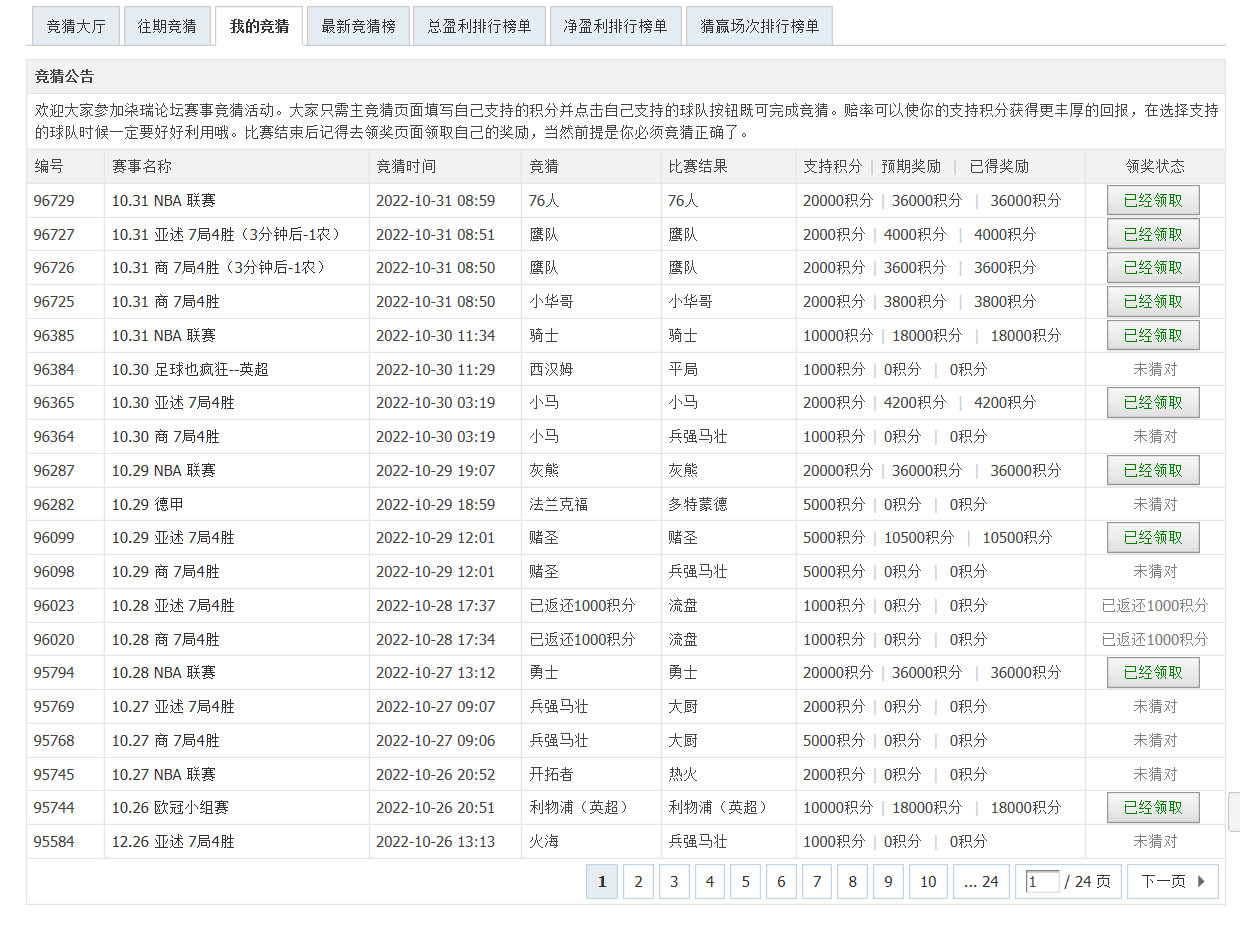
Task: Go to page 2 of results
Action: click(x=638, y=882)
